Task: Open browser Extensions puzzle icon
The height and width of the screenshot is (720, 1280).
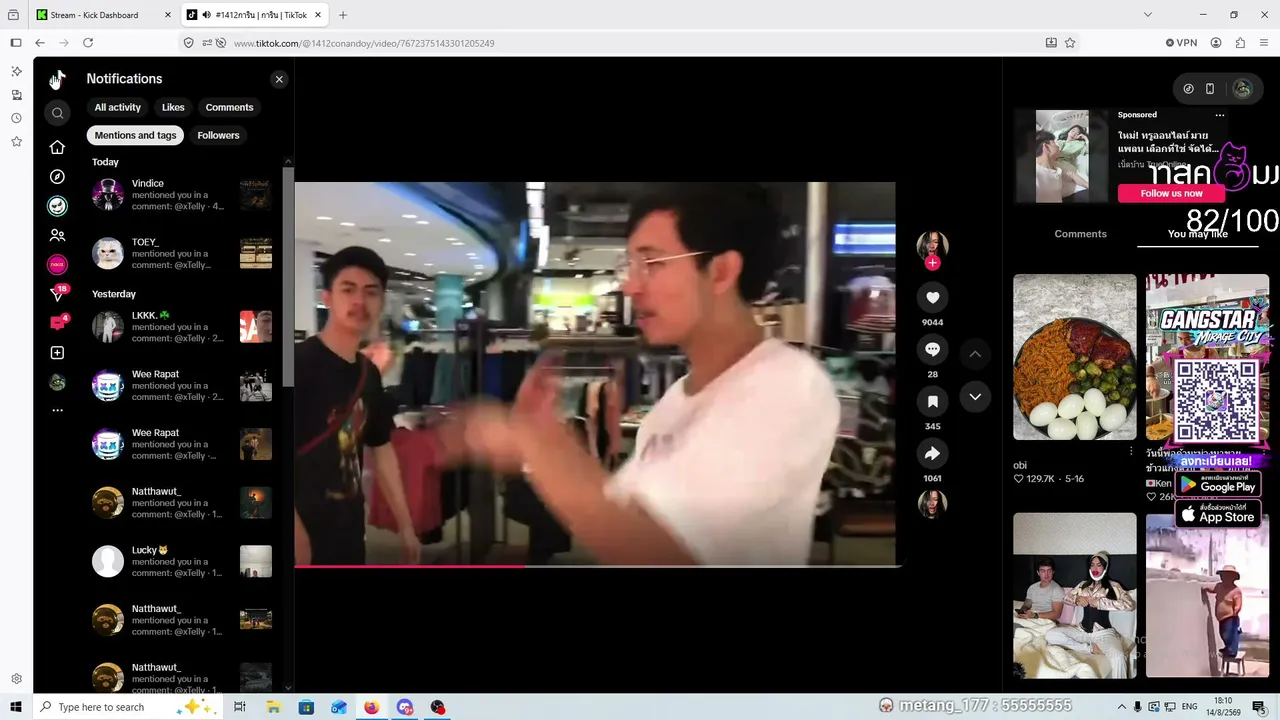Action: [x=1241, y=43]
